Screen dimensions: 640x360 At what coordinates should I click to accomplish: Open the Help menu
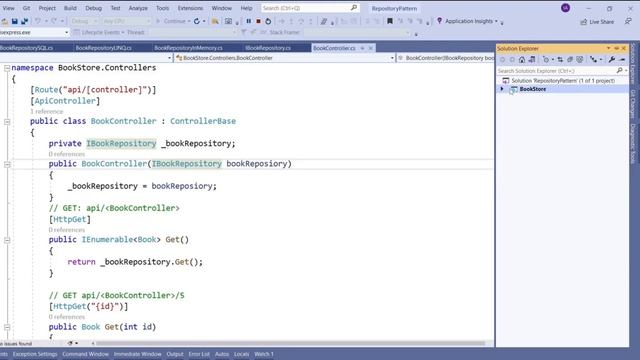tap(246, 8)
